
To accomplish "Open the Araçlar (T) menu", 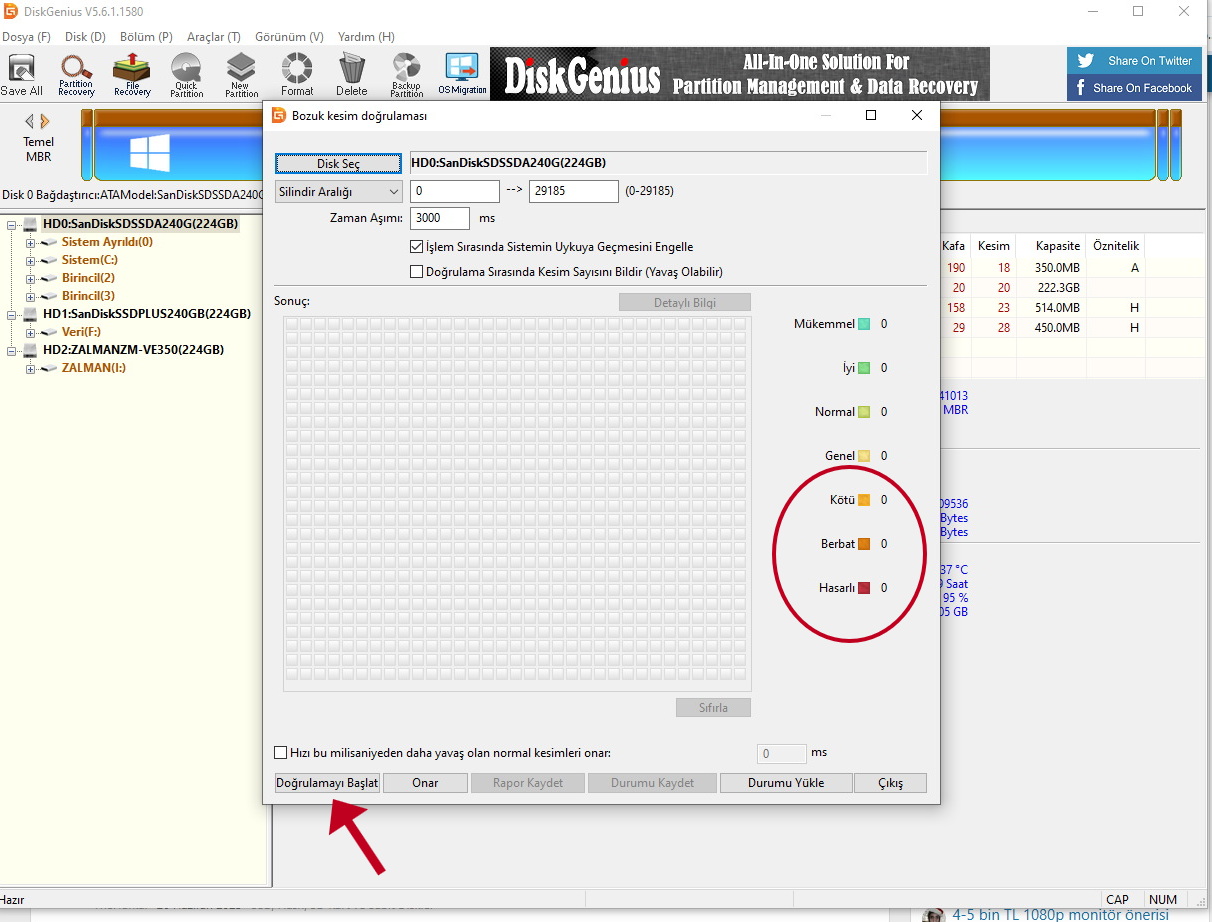I will (x=214, y=37).
